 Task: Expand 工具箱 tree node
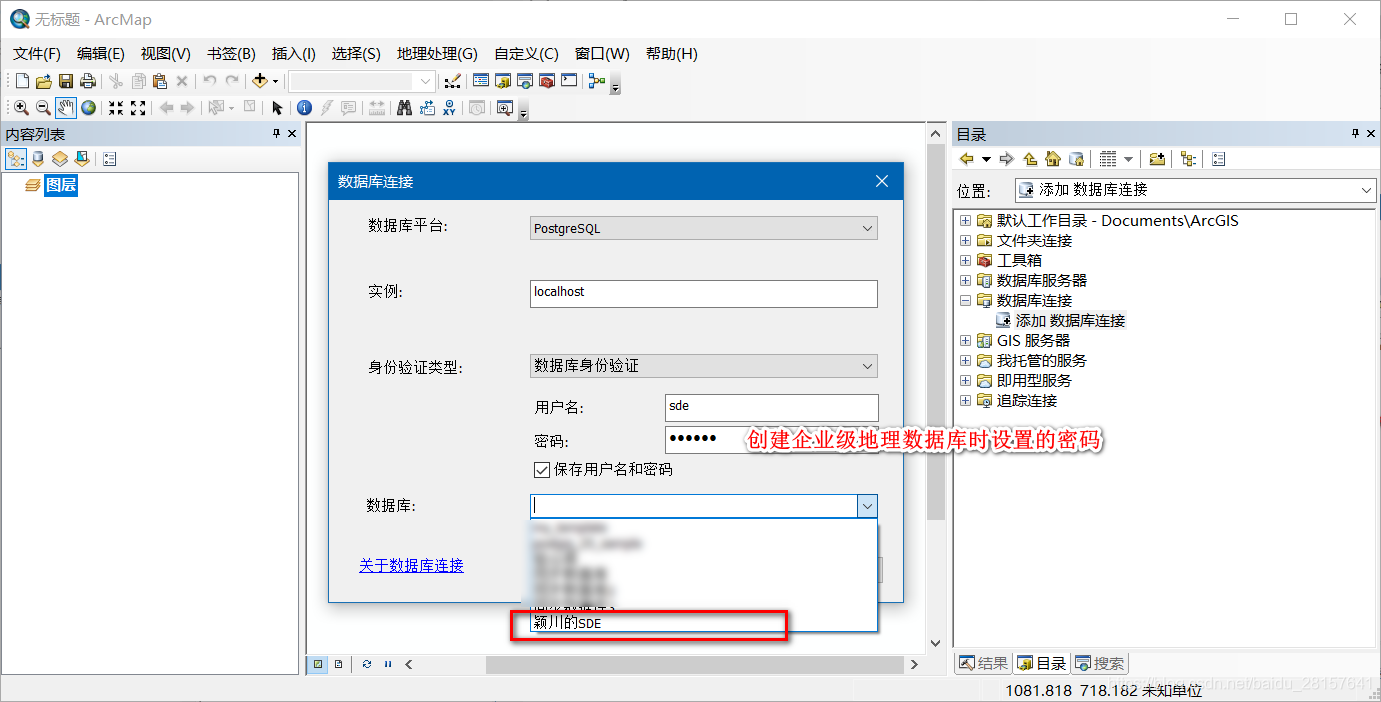point(965,260)
